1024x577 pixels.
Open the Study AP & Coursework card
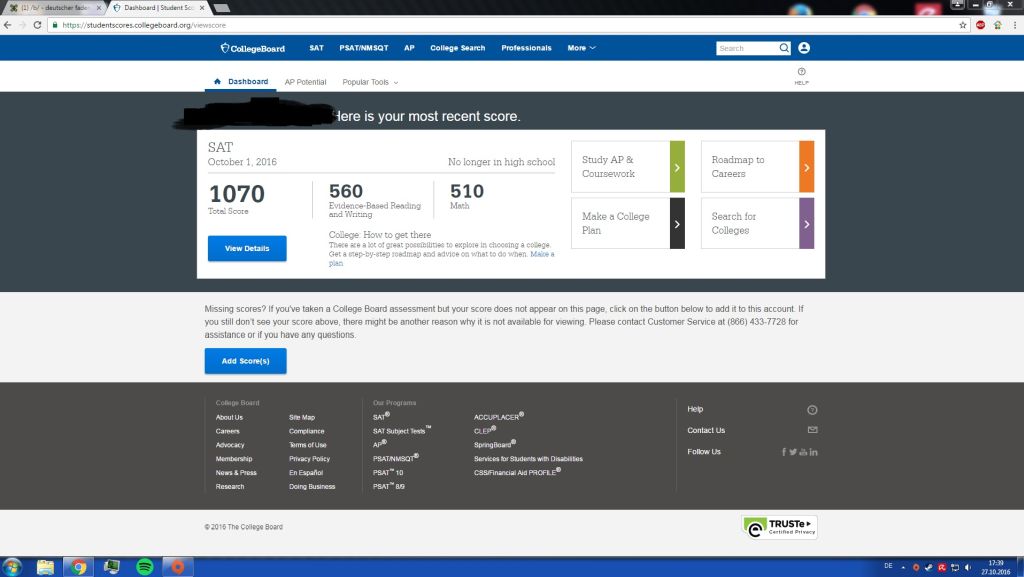click(628, 167)
